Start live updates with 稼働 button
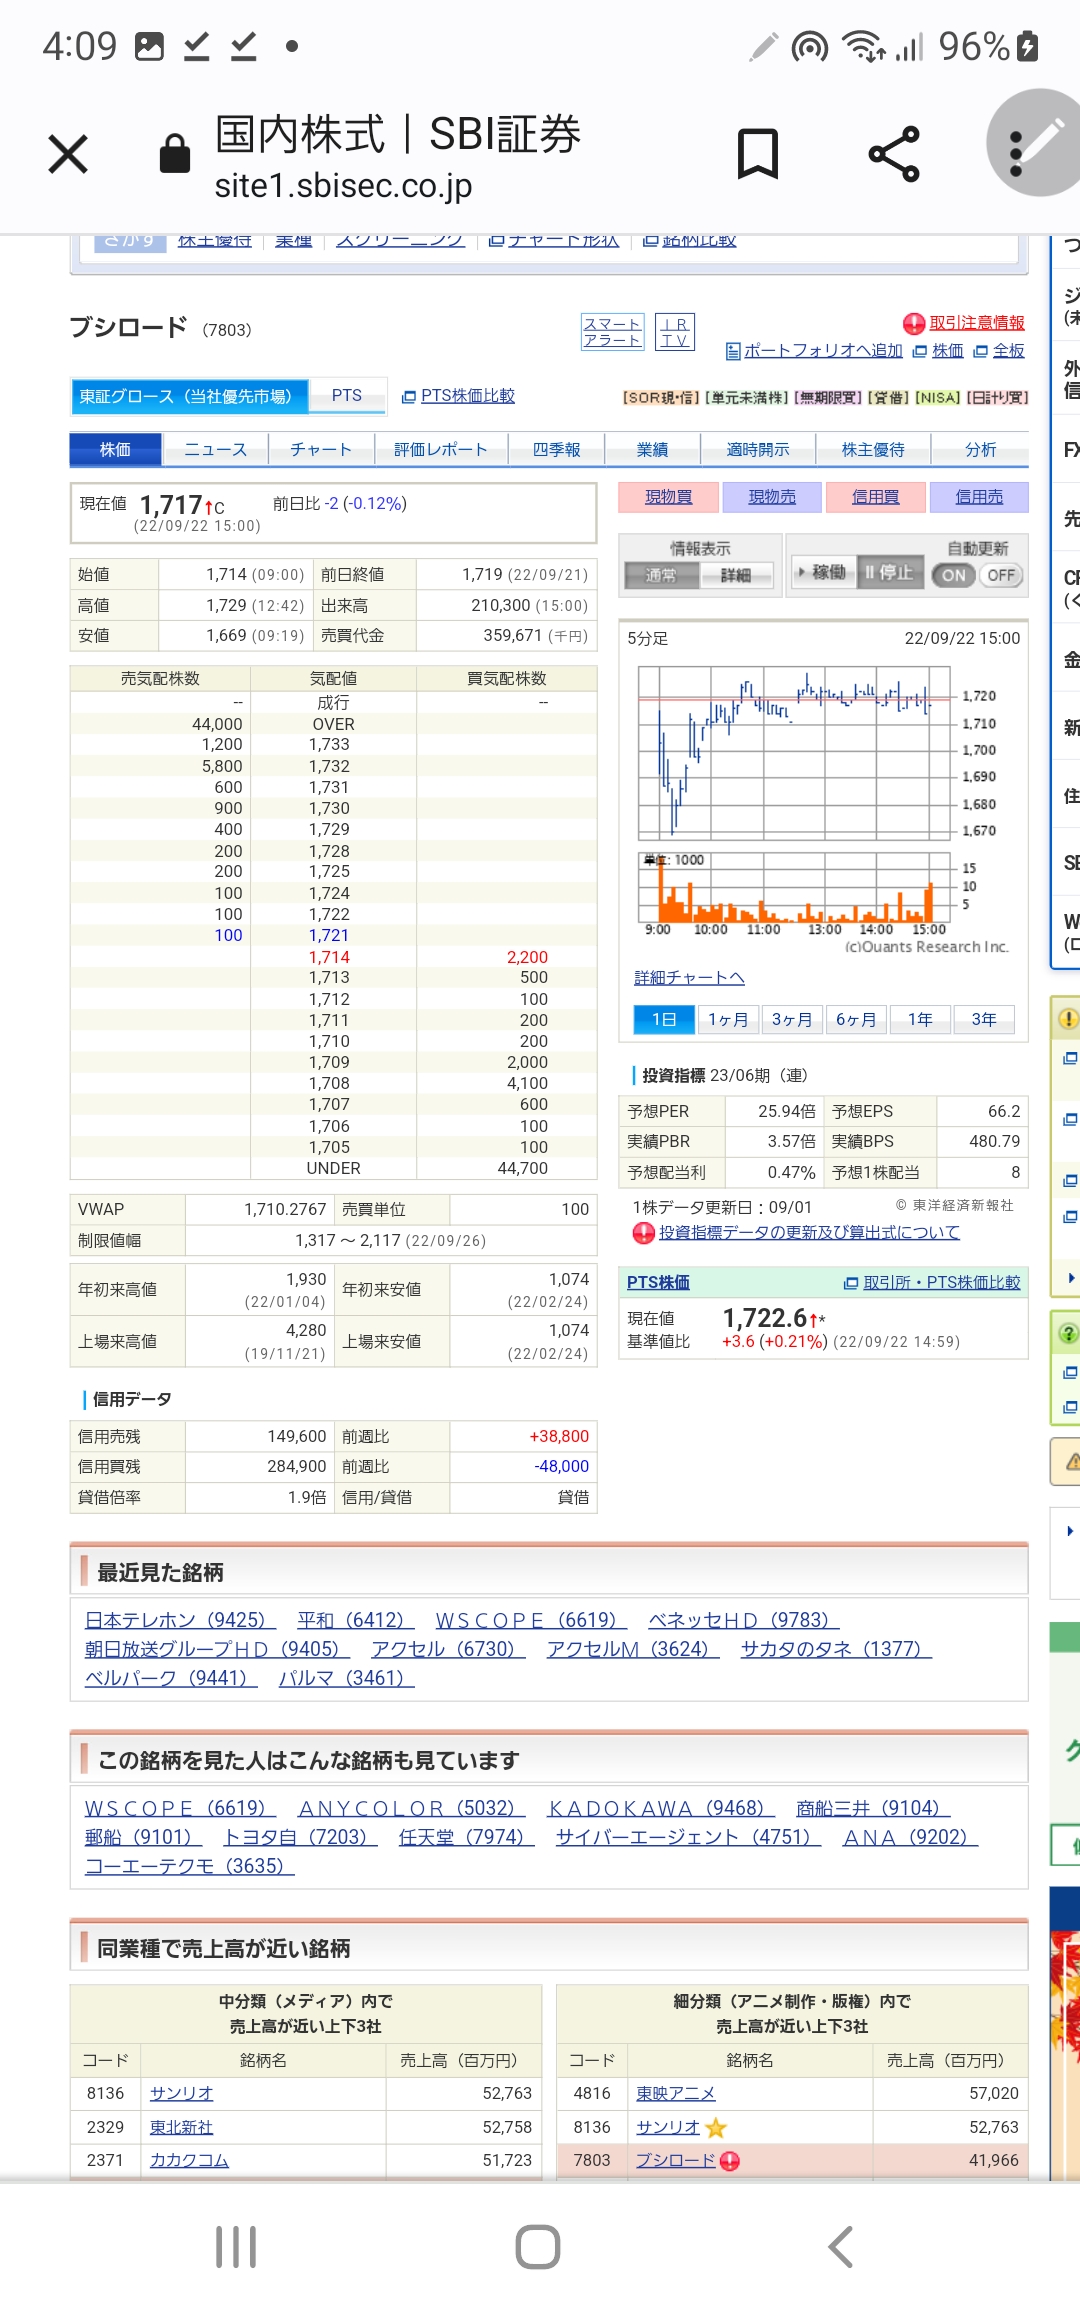 [x=822, y=572]
